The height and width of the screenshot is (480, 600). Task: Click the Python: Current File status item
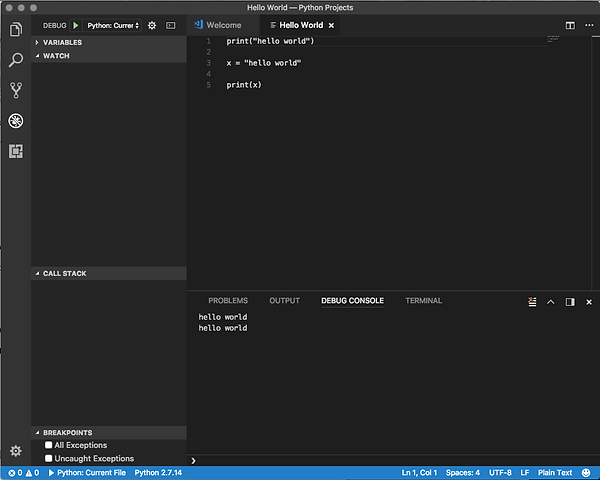tap(87, 473)
